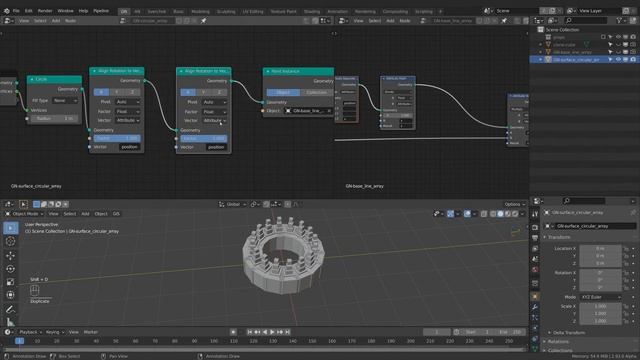
Task: Toggle selectability arrow for GN-base_line_array
Action: click(x=611, y=52)
